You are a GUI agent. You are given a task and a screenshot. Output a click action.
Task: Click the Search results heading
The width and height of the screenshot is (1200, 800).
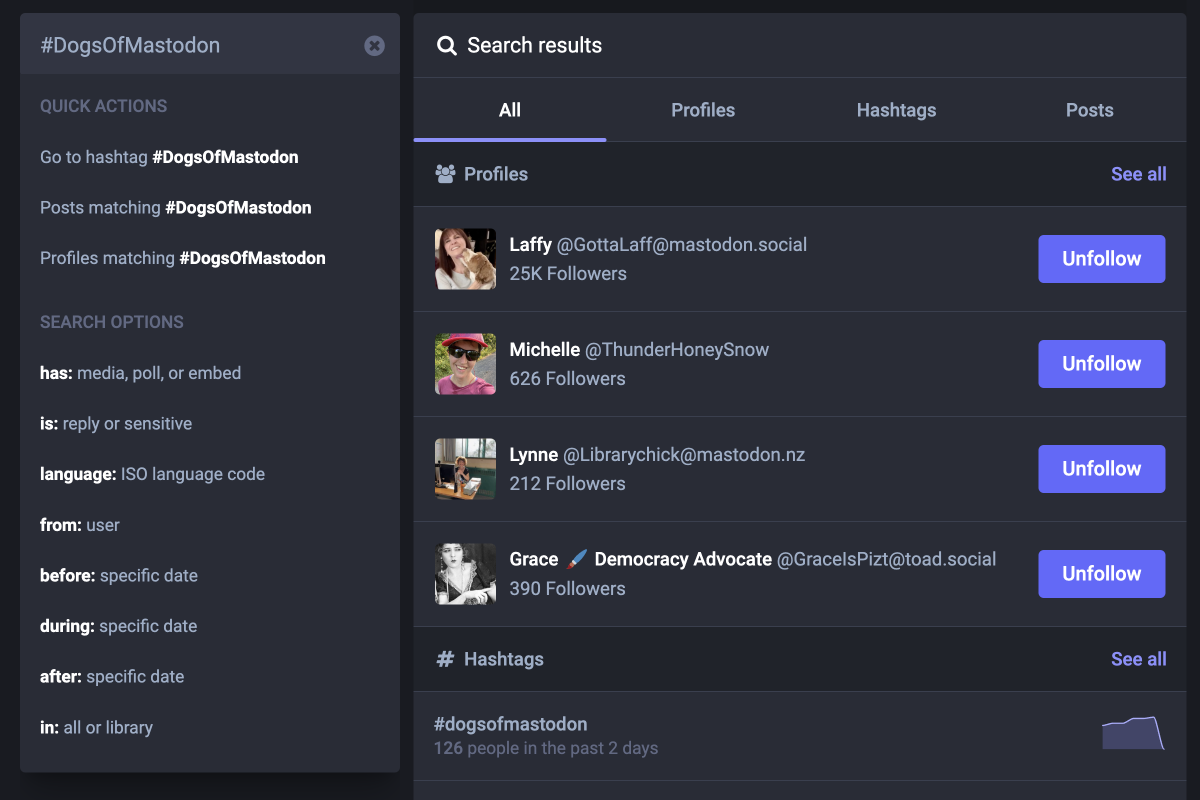pos(535,45)
